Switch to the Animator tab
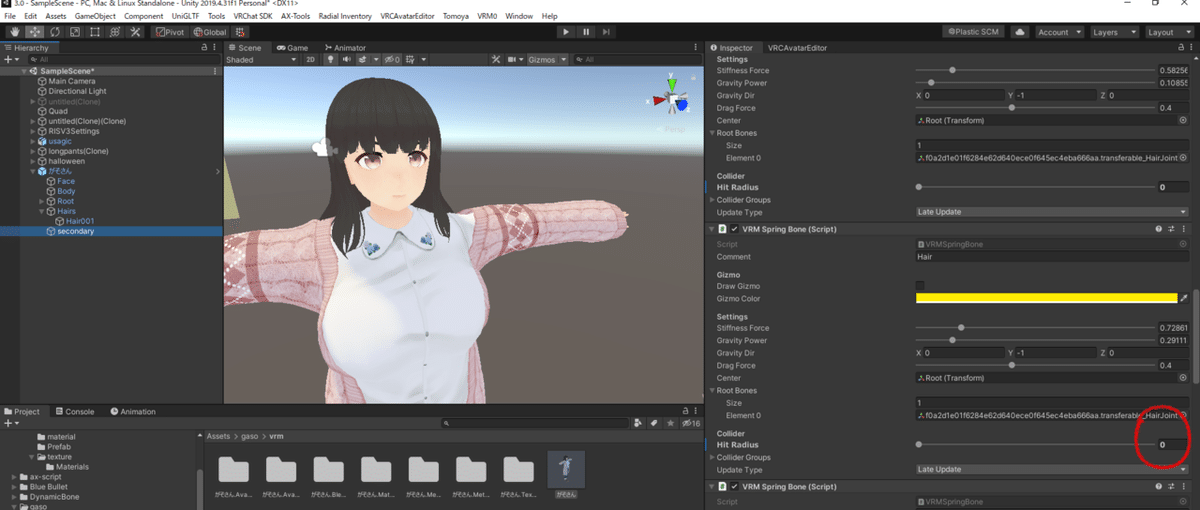Image resolution: width=1200 pixels, height=510 pixels. (x=344, y=48)
